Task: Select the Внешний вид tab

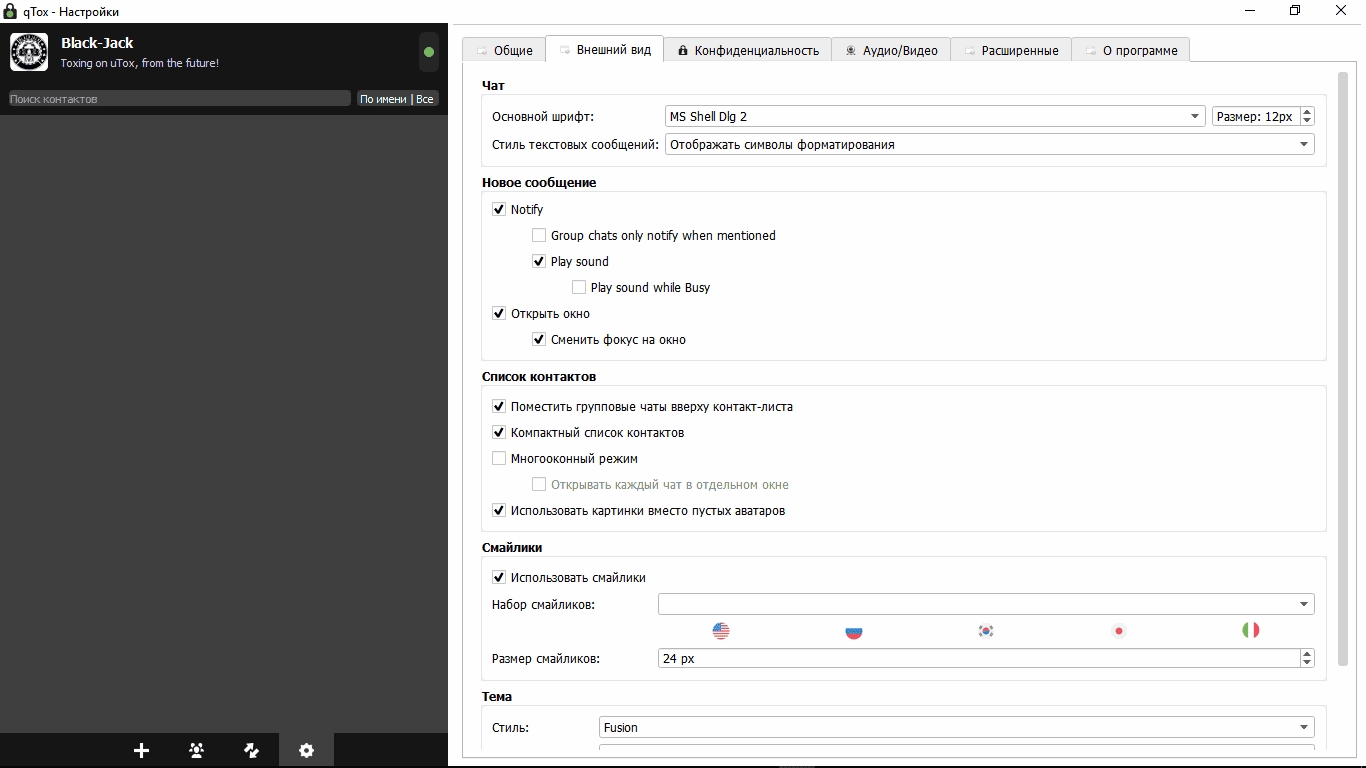Action: pos(605,49)
